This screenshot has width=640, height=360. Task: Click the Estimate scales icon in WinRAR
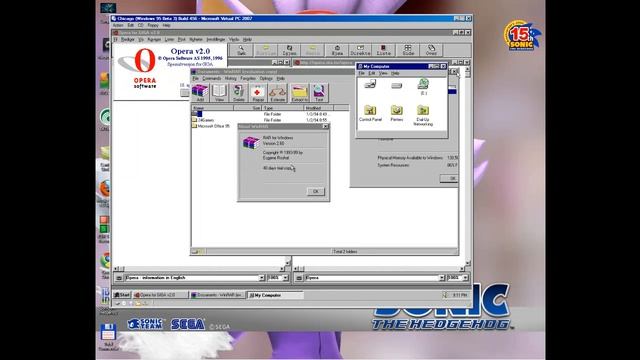click(278, 93)
